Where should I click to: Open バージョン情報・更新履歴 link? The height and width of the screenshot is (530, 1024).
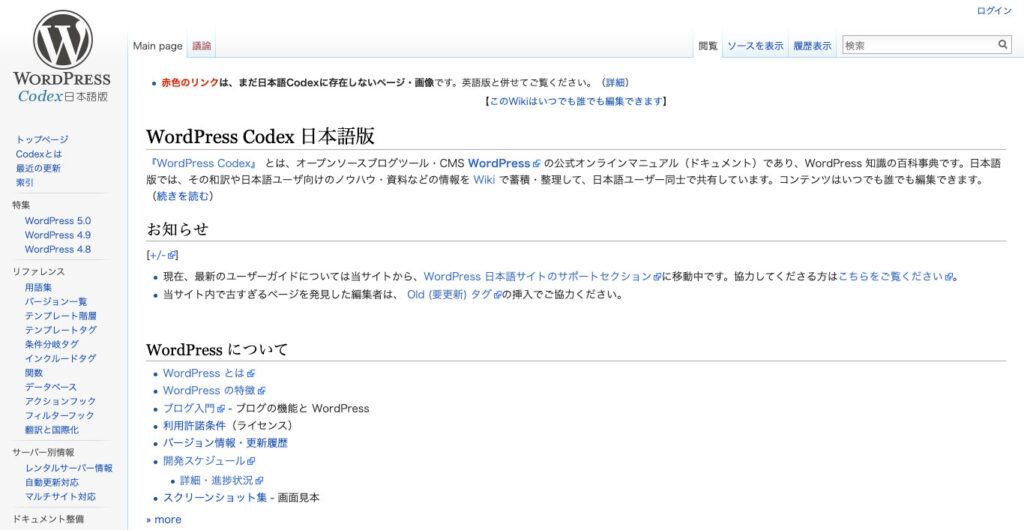pos(225,443)
